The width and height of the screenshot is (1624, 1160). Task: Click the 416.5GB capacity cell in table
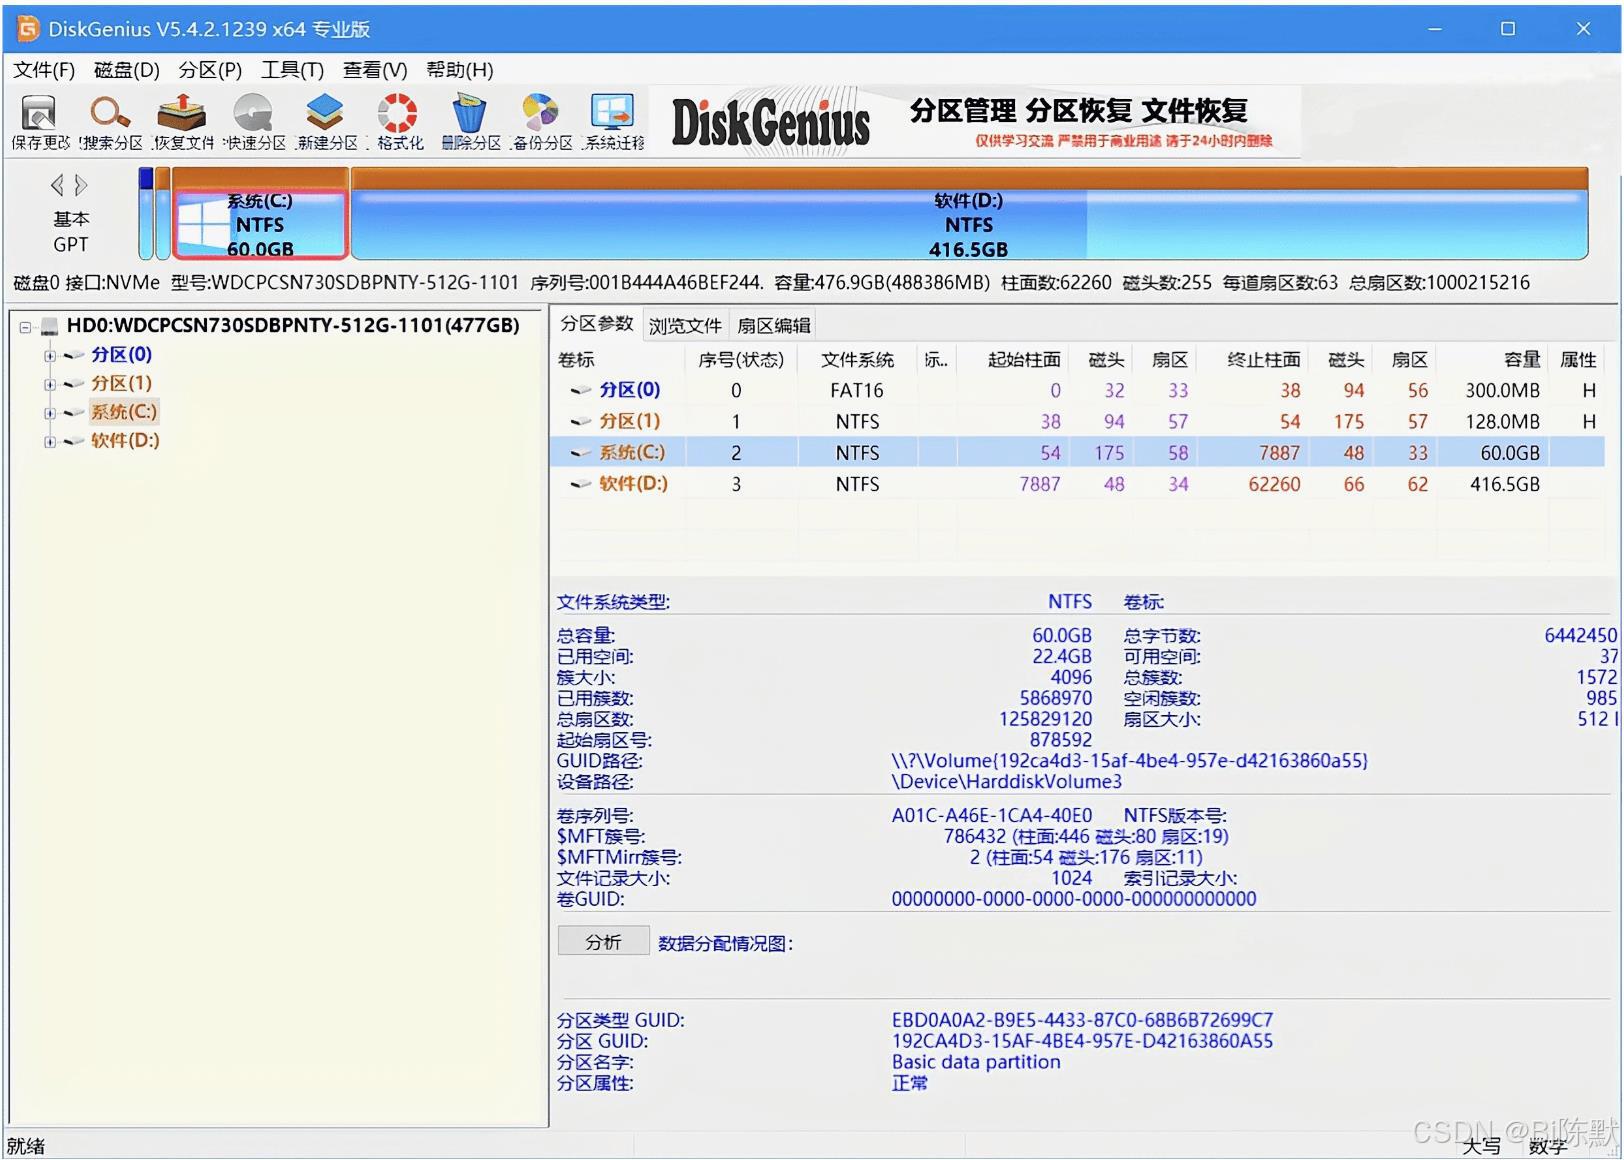click(x=1504, y=484)
